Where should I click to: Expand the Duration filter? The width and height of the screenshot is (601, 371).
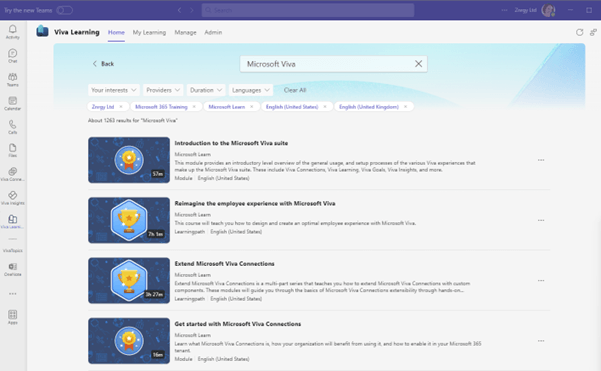206,90
